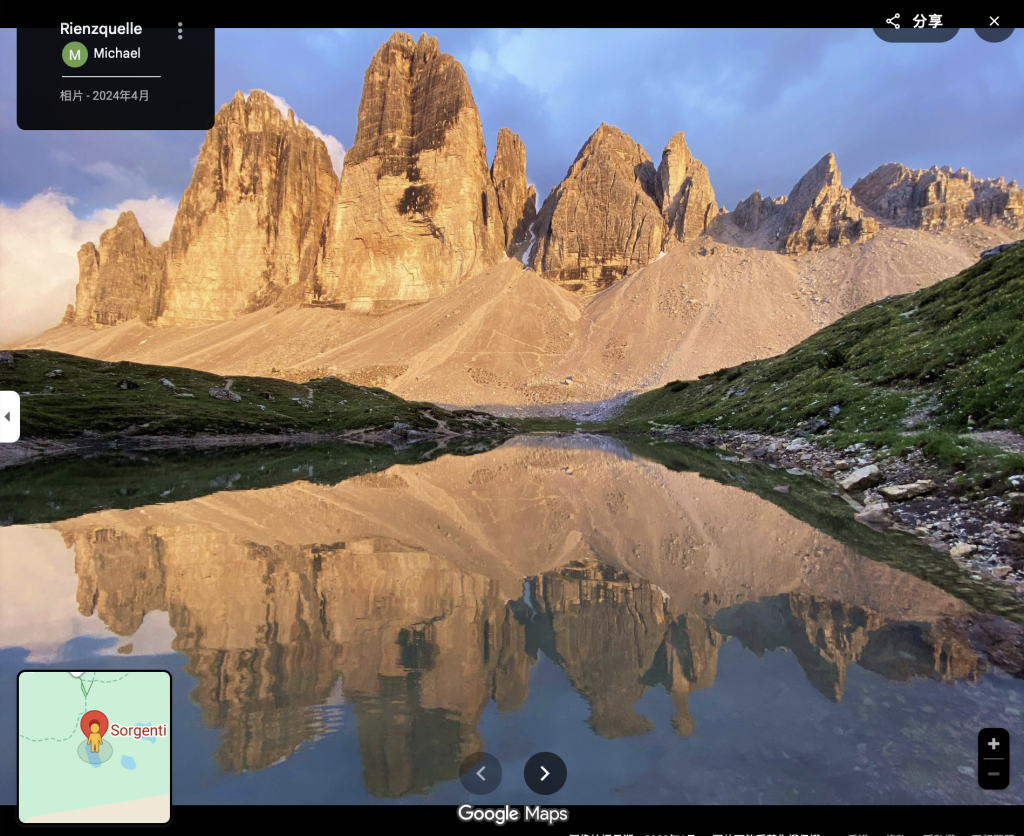Expand the collapsed side panel arrow
Screen dimensions: 1024x836
point(9,416)
